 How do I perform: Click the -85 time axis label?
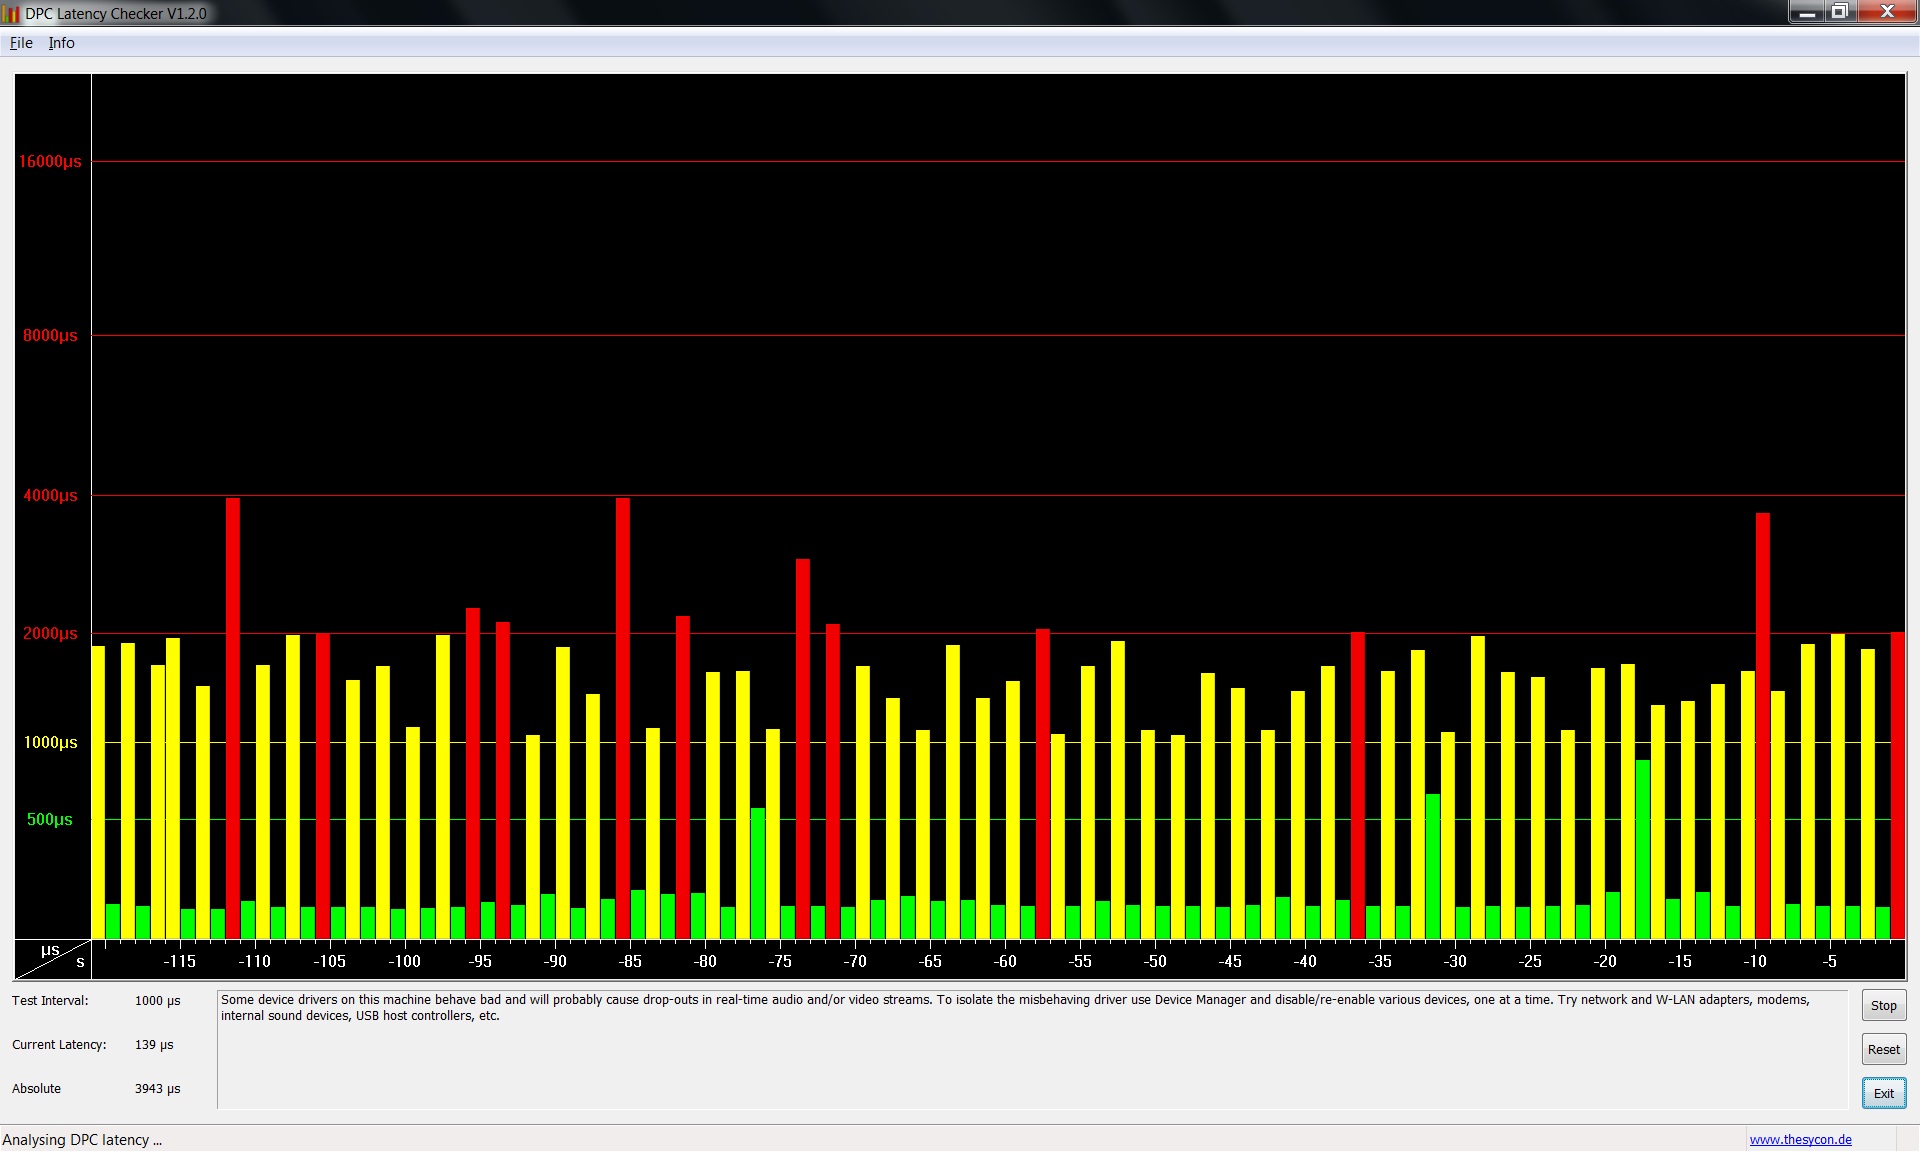630,961
